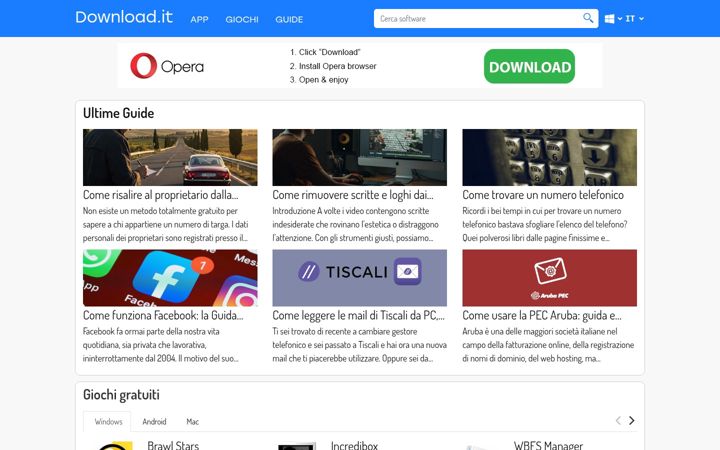Click the Ultime Guide section heading
This screenshot has width=720, height=450.
click(118, 113)
